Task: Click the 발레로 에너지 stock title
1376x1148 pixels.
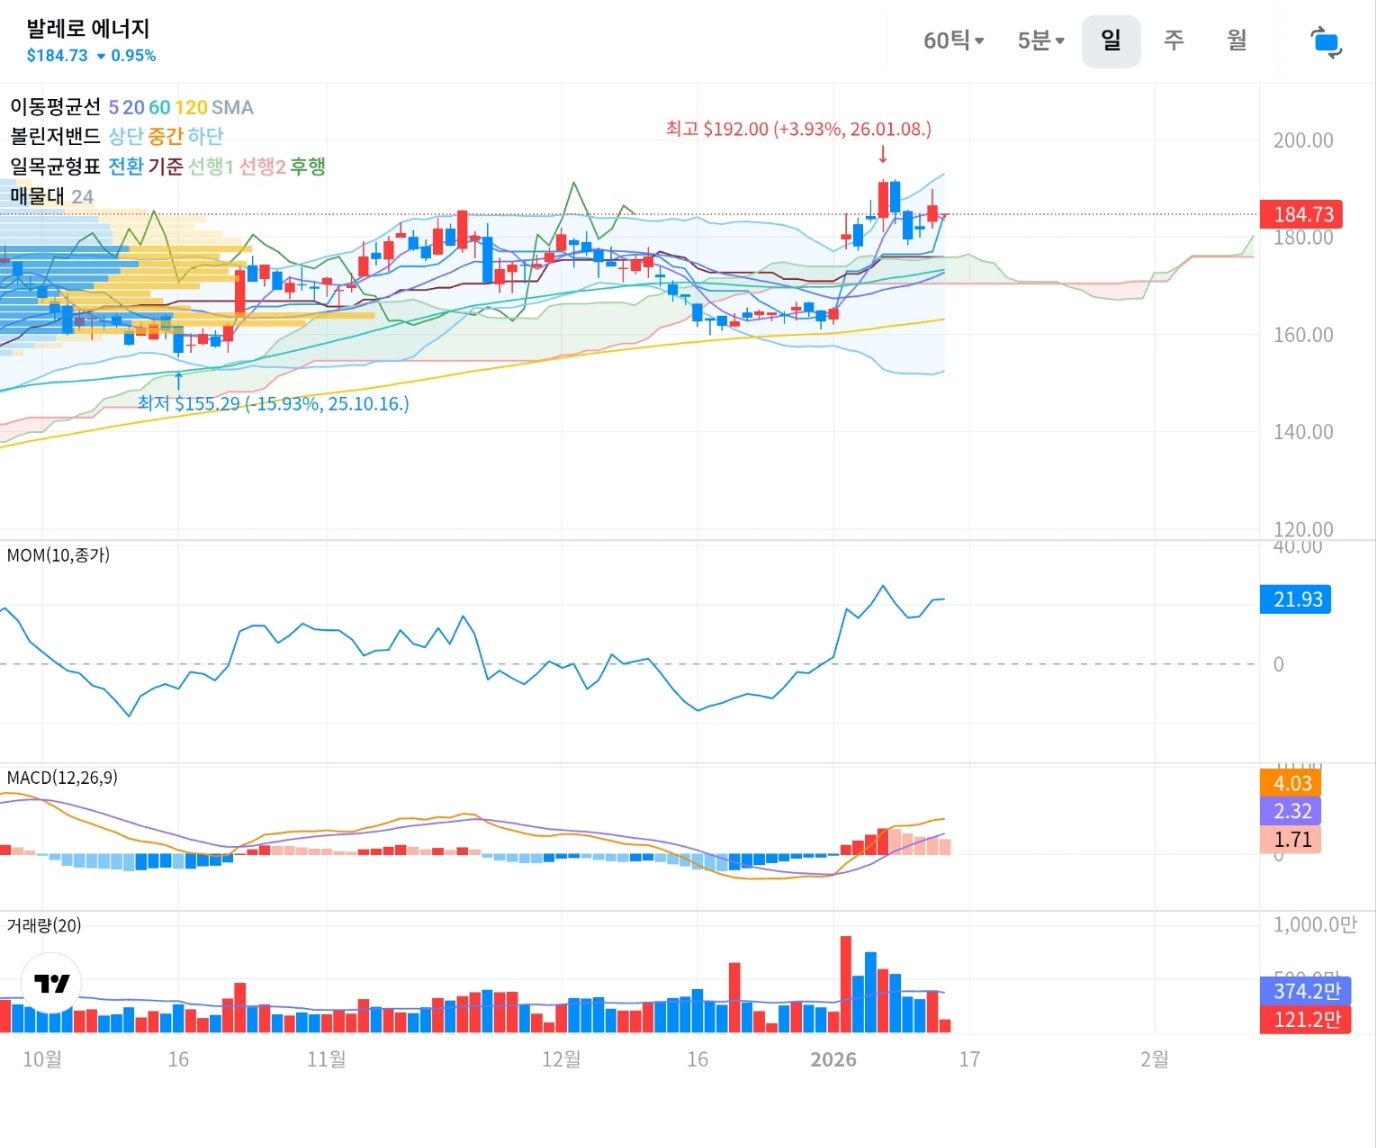Action: pos(88,28)
